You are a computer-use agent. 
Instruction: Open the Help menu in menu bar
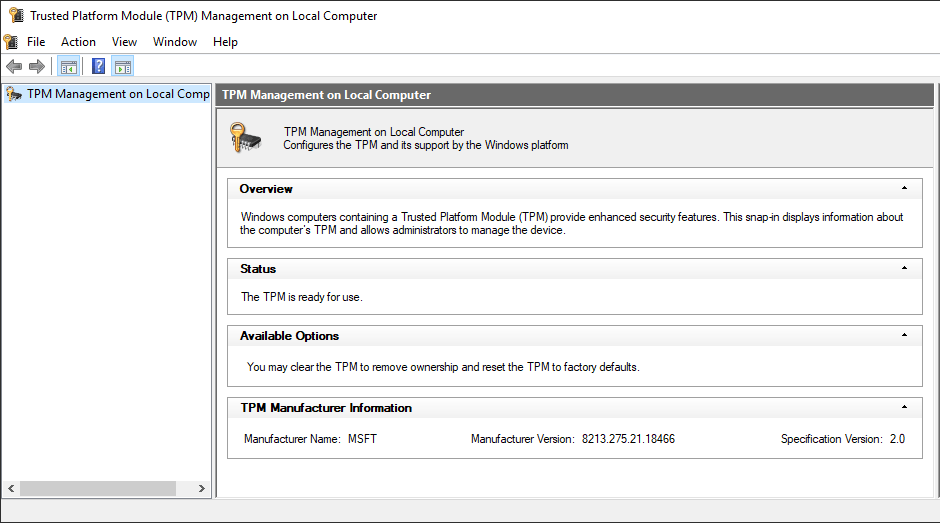tap(225, 42)
